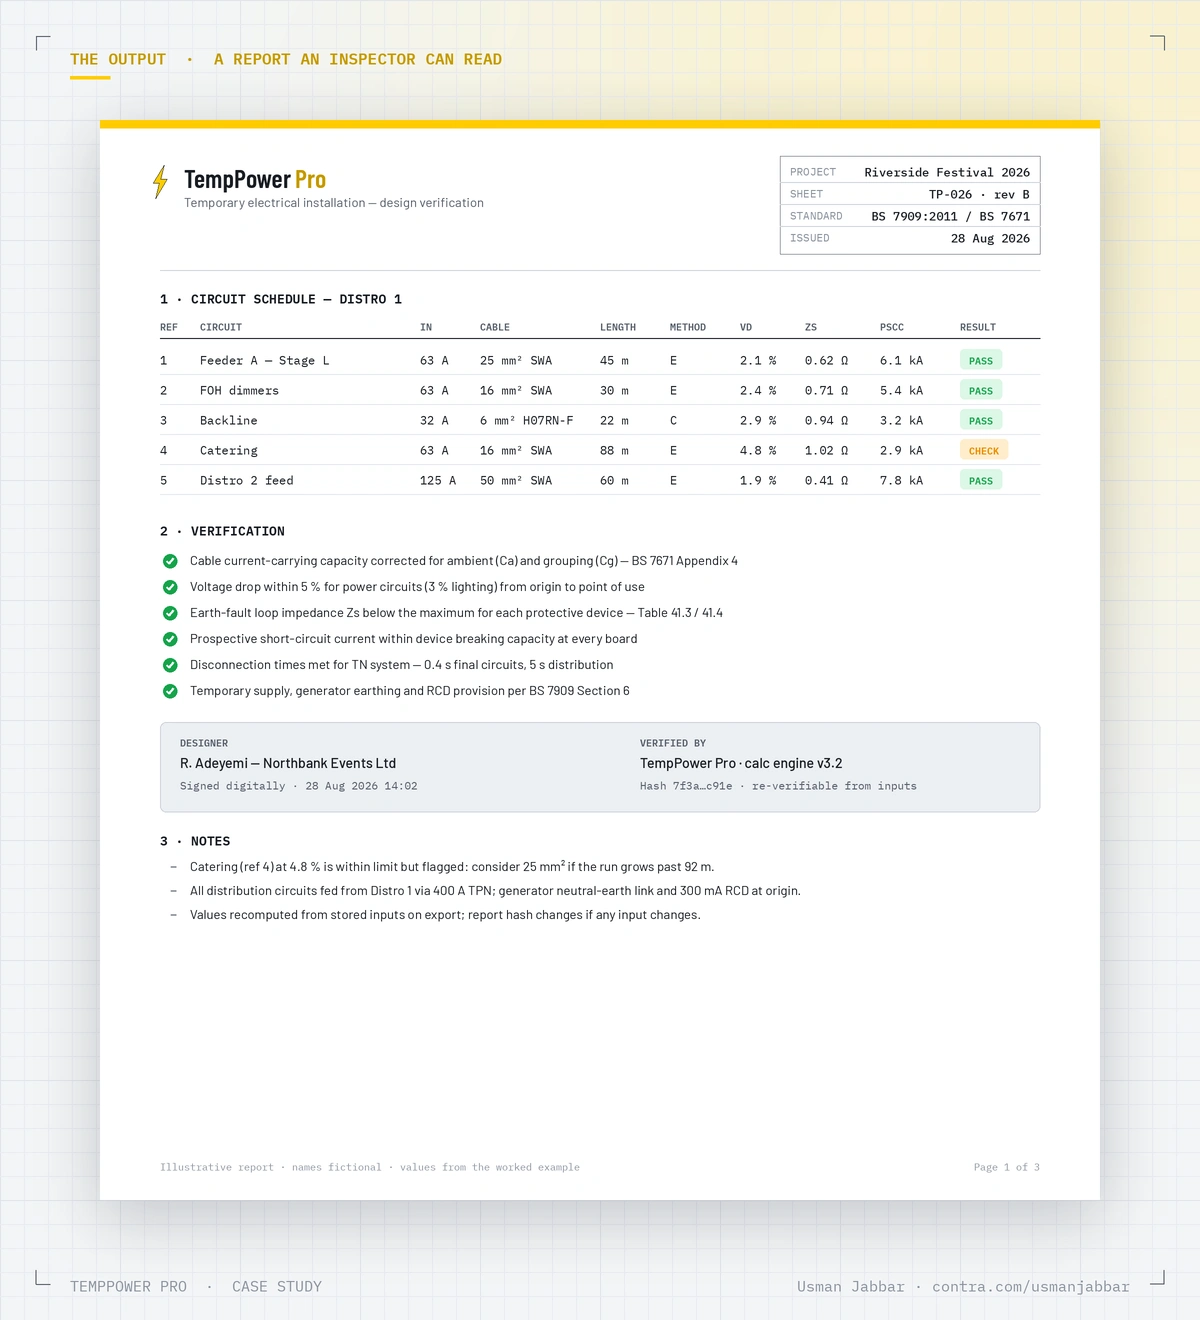Click the sheet number TP-026 rev B
1200x1320 pixels.
979,194
